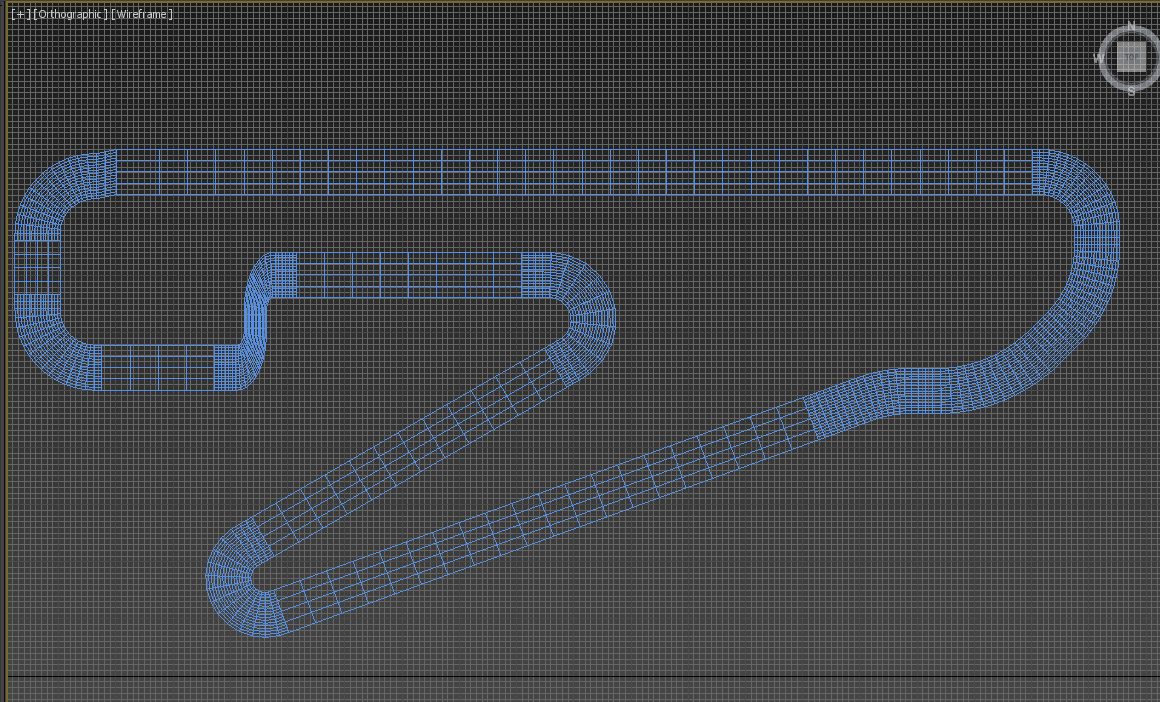Image resolution: width=1160 pixels, height=702 pixels.
Task: Click an edge of the ViewCube top face
Action: (1131, 40)
